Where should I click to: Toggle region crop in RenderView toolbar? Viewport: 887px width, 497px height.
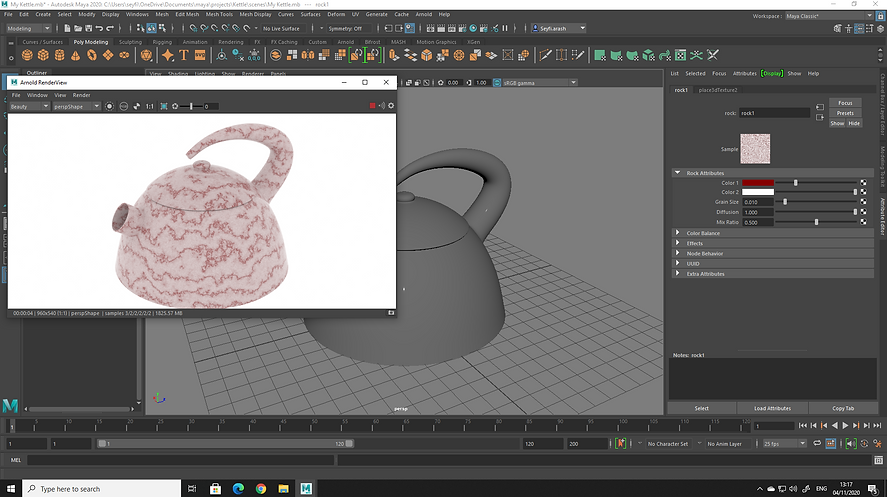164,106
